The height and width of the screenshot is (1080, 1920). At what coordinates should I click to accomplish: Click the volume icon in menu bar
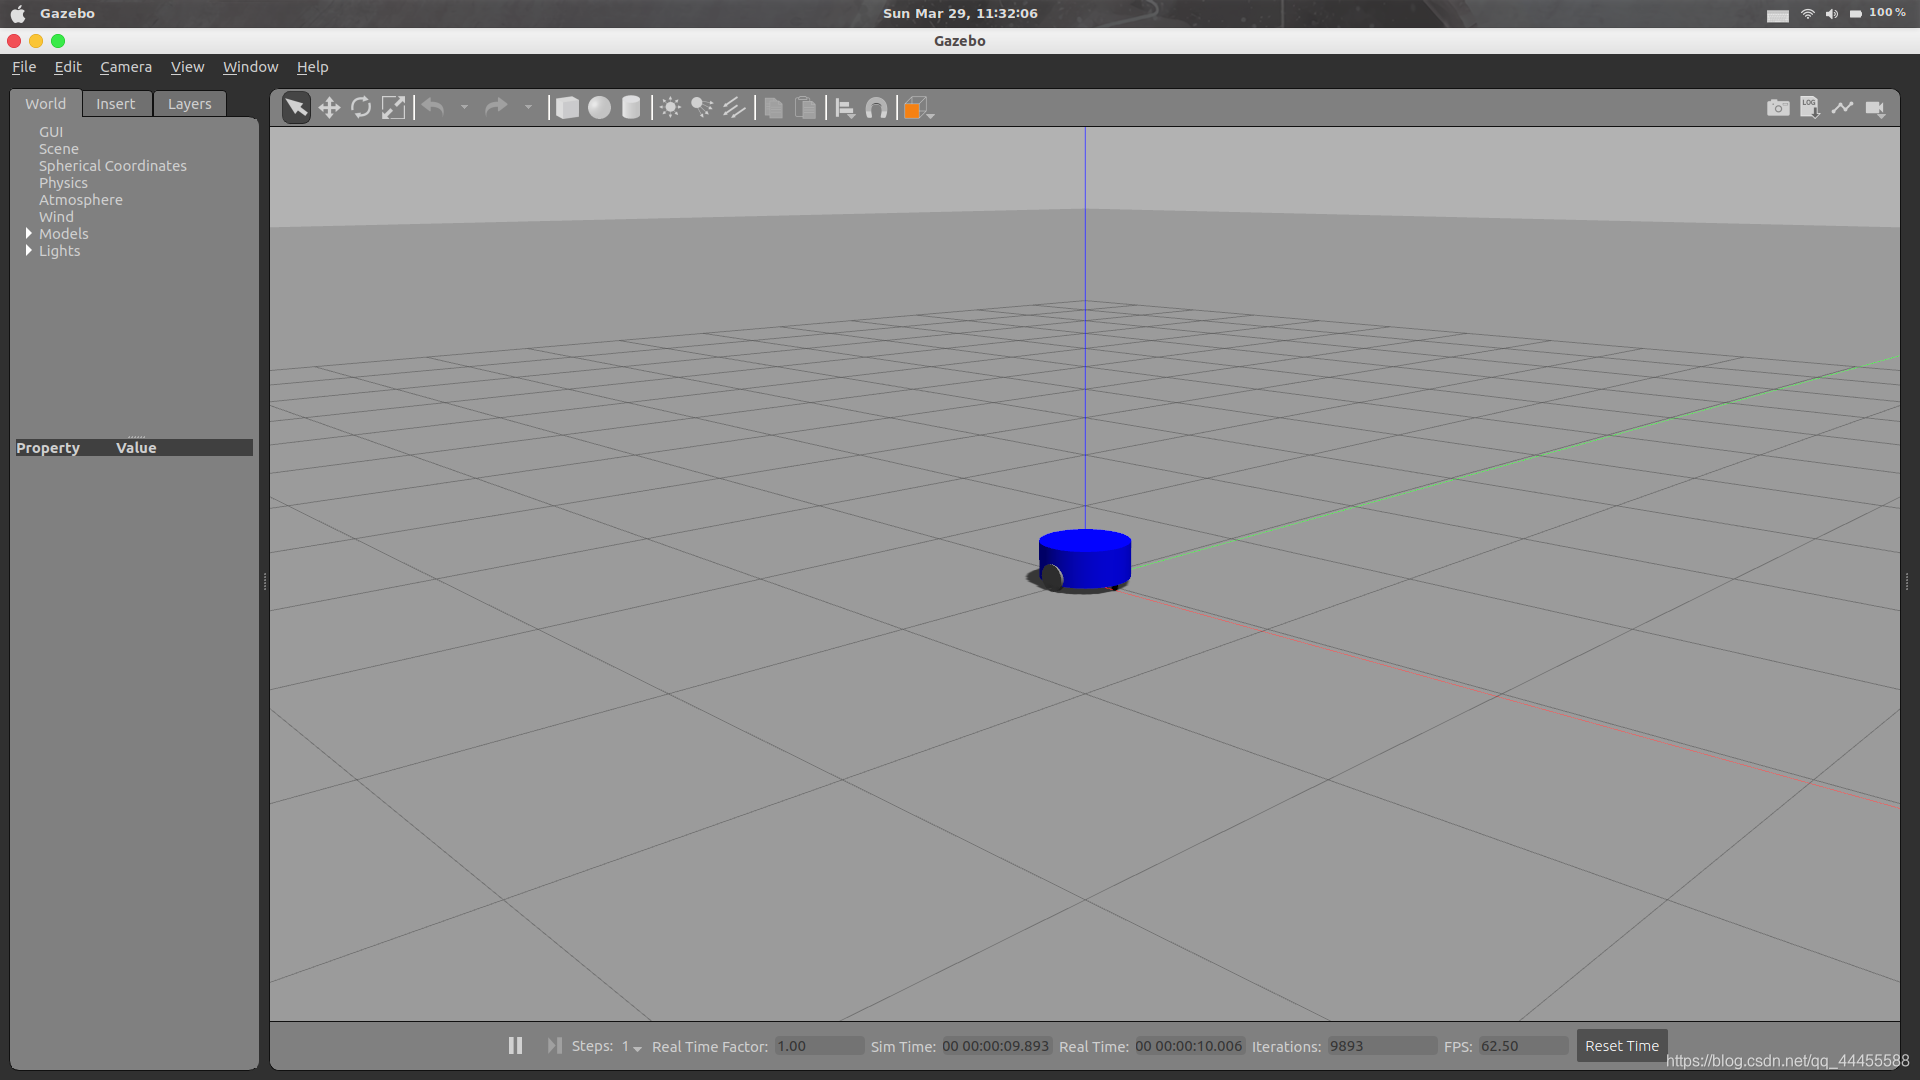pos(1832,14)
